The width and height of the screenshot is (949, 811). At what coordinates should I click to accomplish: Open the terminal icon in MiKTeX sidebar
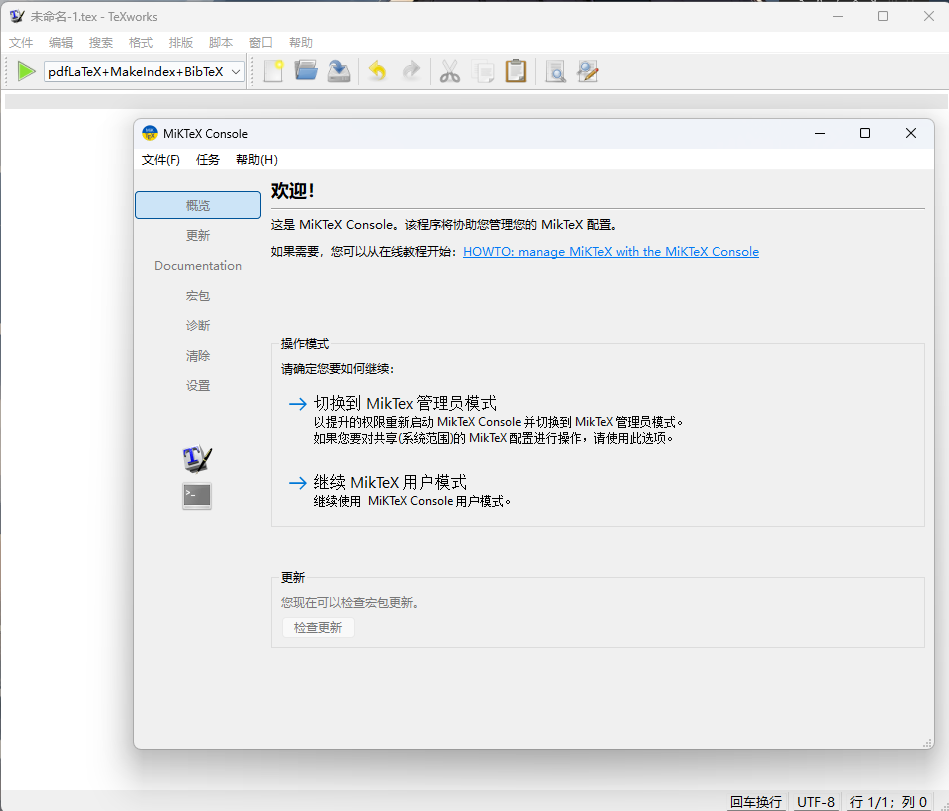tap(197, 495)
